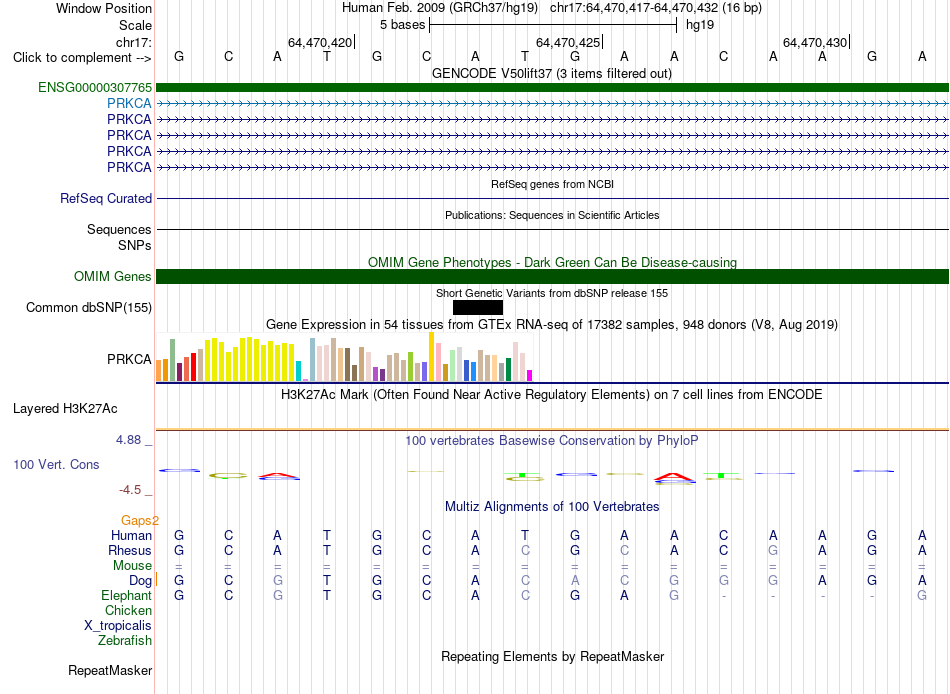
Task: Click the green ENSG00000307765 gene bar
Action: click(x=552, y=87)
